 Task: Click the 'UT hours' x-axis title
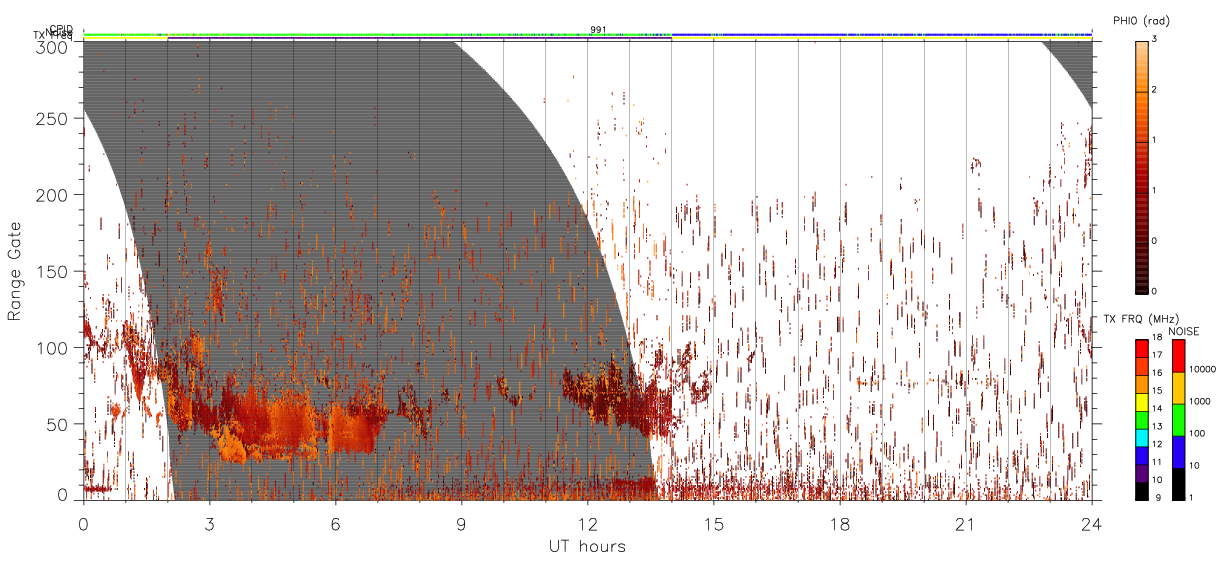587,547
